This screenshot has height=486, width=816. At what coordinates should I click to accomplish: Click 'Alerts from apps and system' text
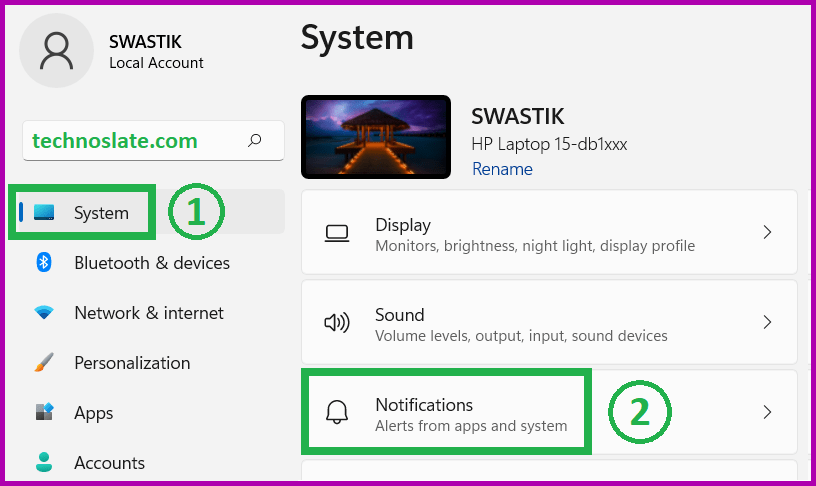(x=471, y=426)
